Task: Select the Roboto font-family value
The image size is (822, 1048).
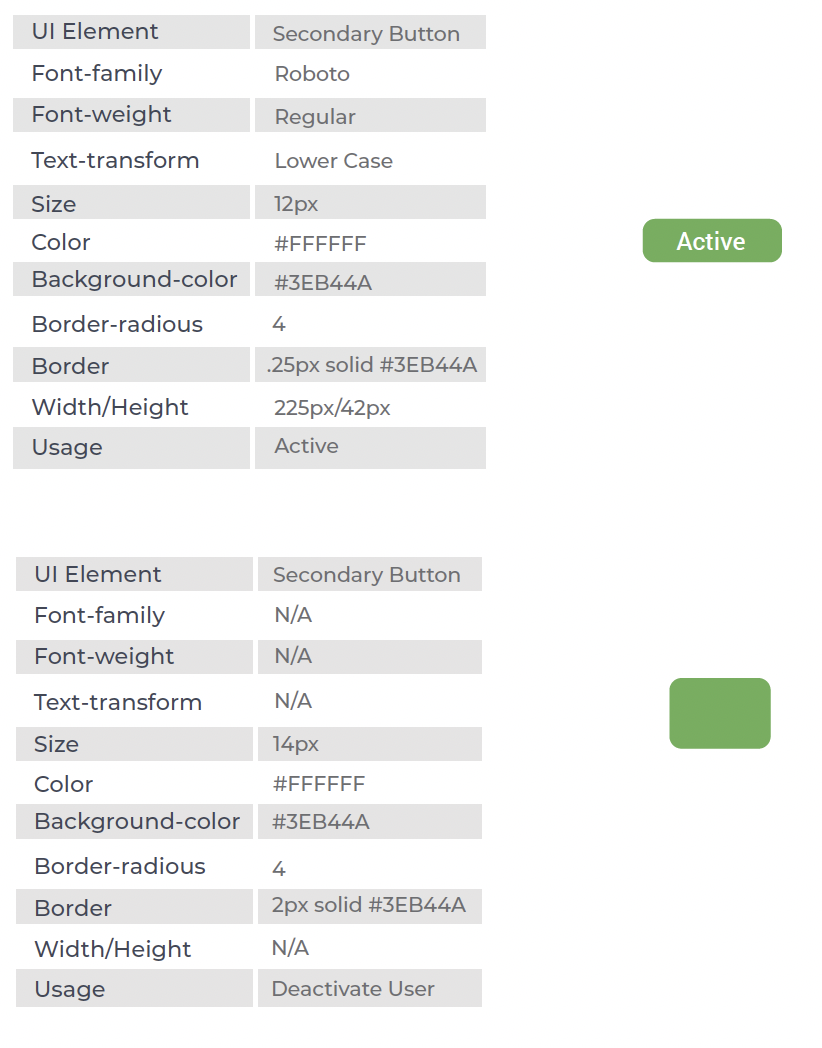Action: (312, 74)
